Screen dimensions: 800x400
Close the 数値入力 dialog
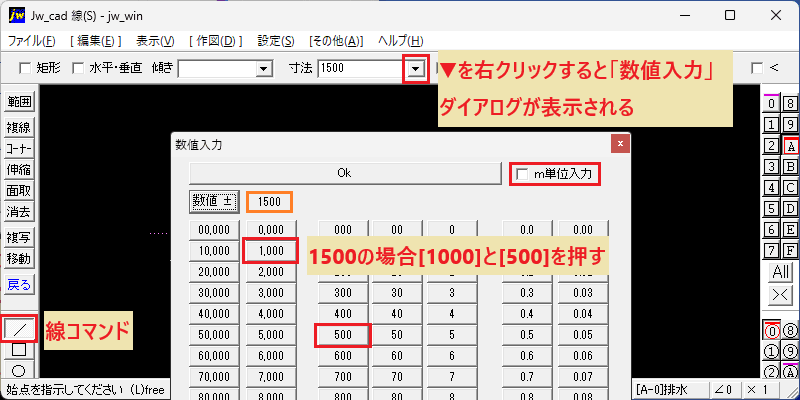(x=620, y=144)
